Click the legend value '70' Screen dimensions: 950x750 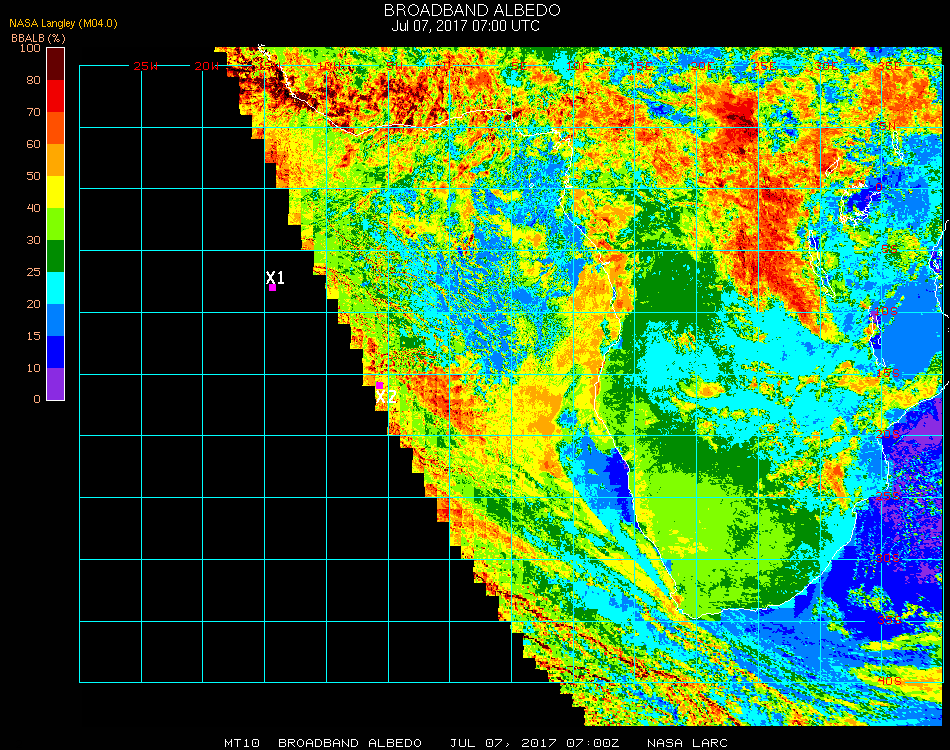pos(33,112)
